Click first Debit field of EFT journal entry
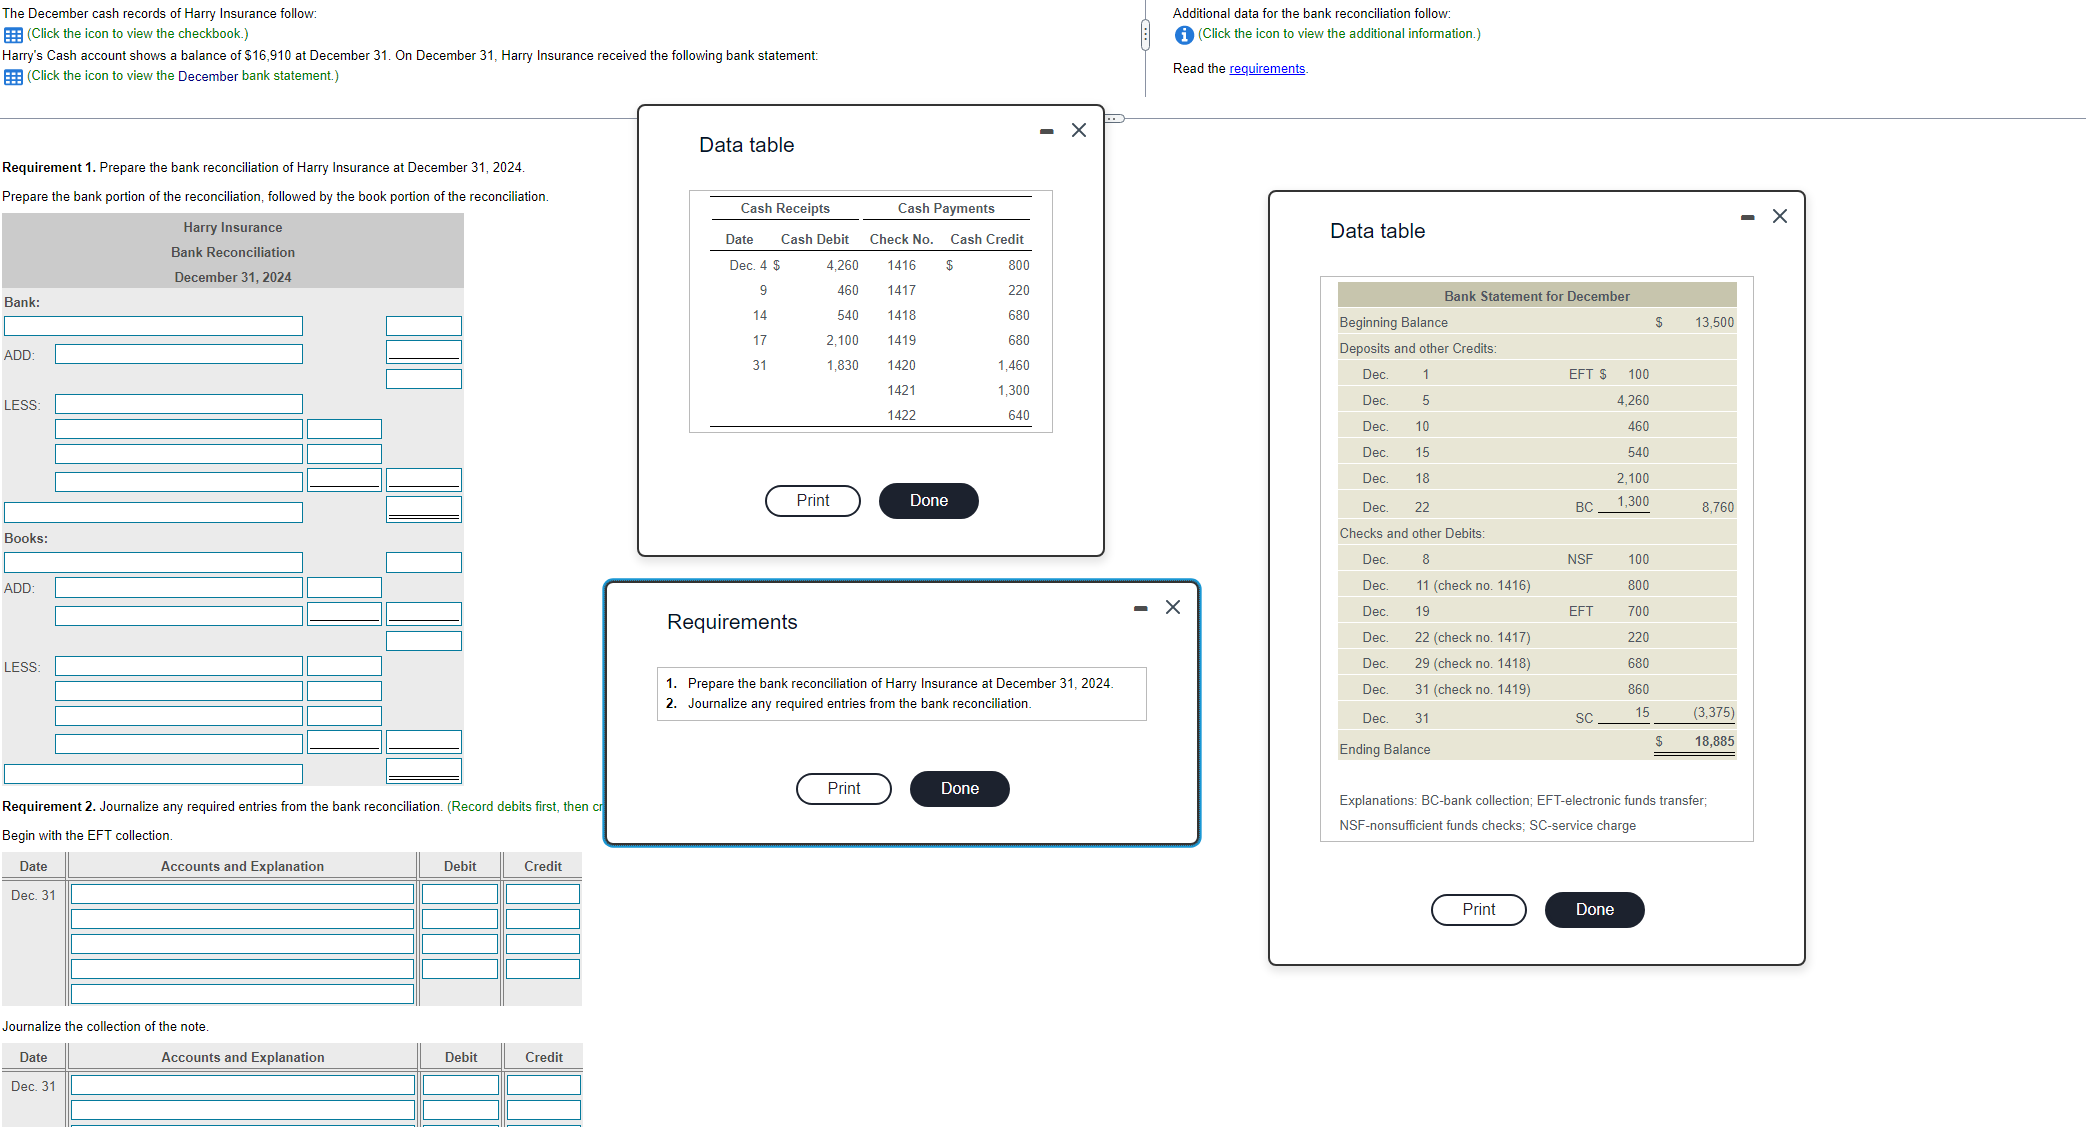 pyautogui.click(x=459, y=894)
